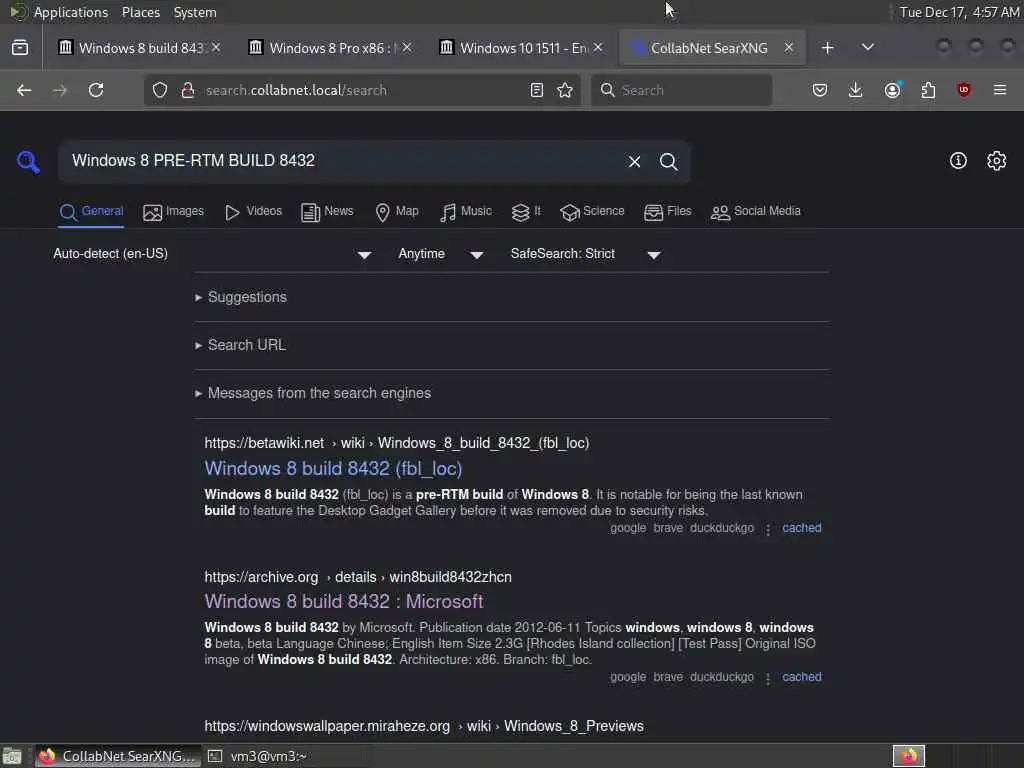Open cached link for betawiki result
1024x768 pixels.
[801, 528]
